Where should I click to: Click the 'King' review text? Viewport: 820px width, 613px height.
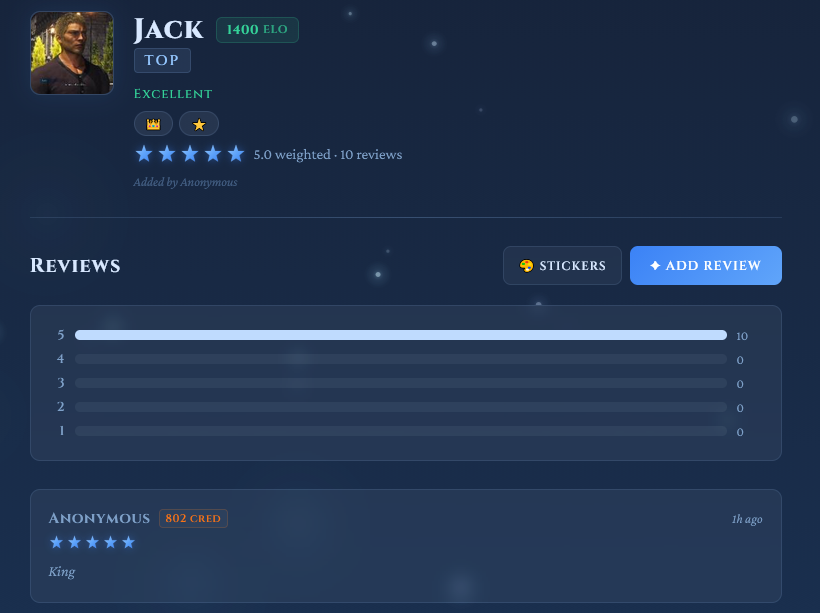[62, 572]
